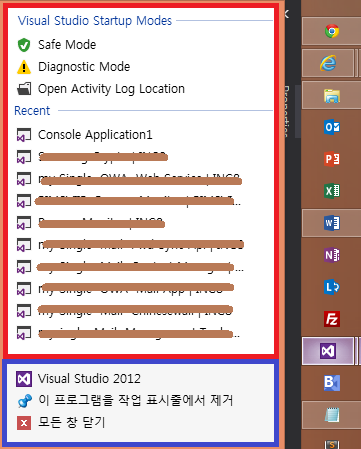Open OneNote from the taskbar
This screenshot has height=449, width=361.
(x=332, y=255)
